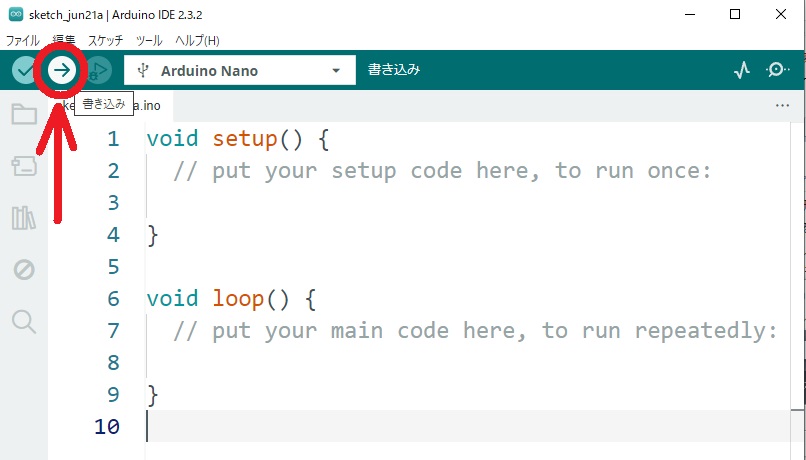This screenshot has height=460, width=806.
Task: Select the sketch .ino editor tab
Action: 112,105
